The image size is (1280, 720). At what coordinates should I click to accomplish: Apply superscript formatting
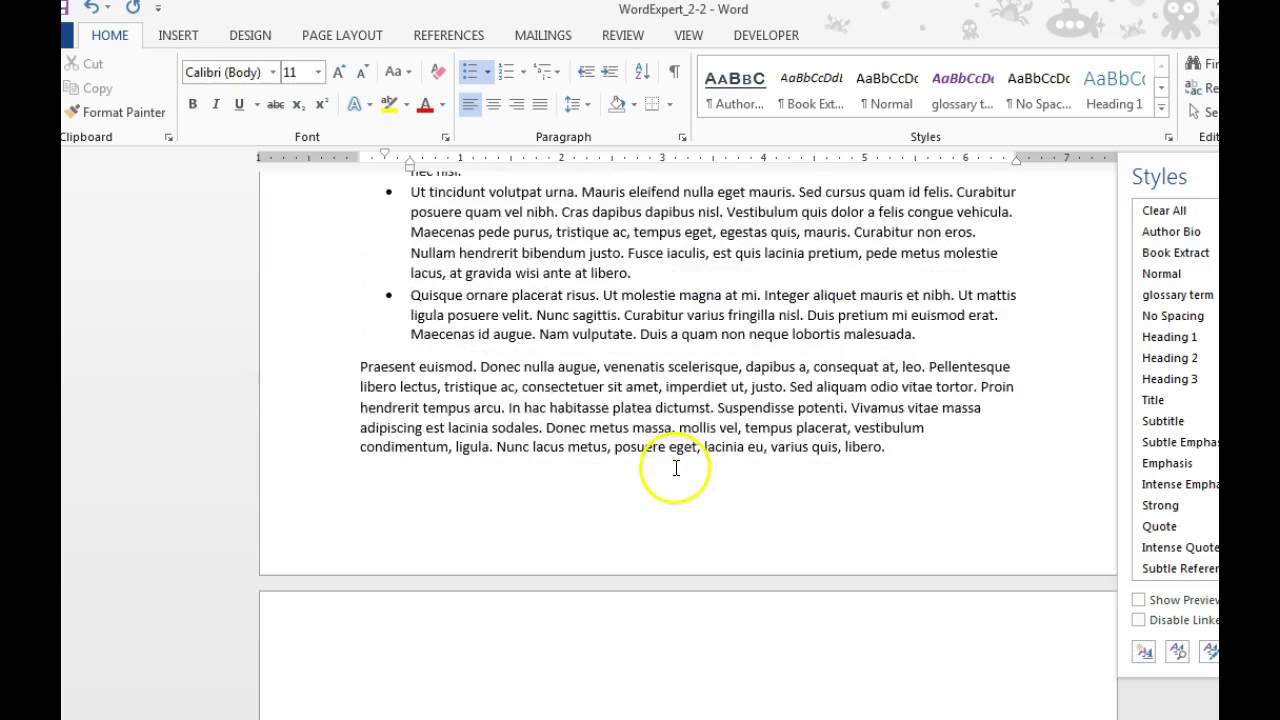tap(322, 104)
